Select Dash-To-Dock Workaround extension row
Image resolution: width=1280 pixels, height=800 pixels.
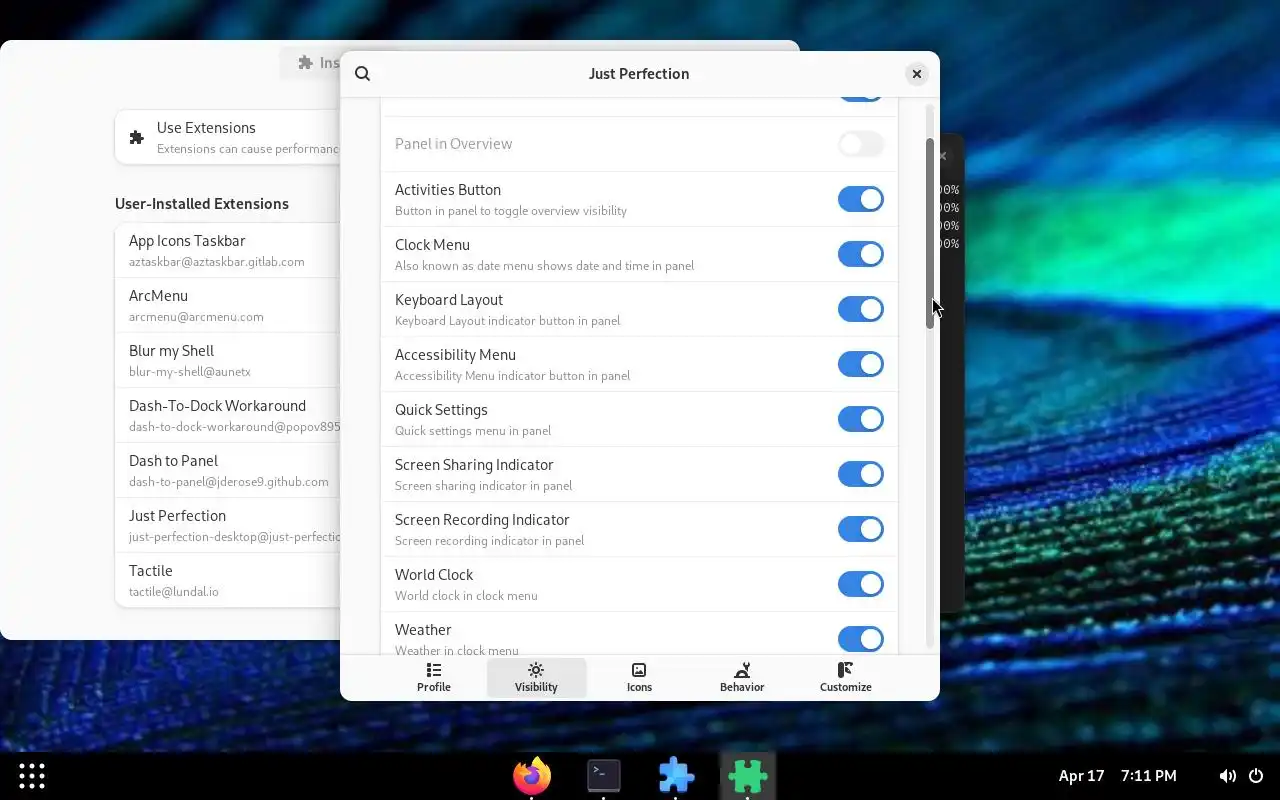click(x=228, y=415)
